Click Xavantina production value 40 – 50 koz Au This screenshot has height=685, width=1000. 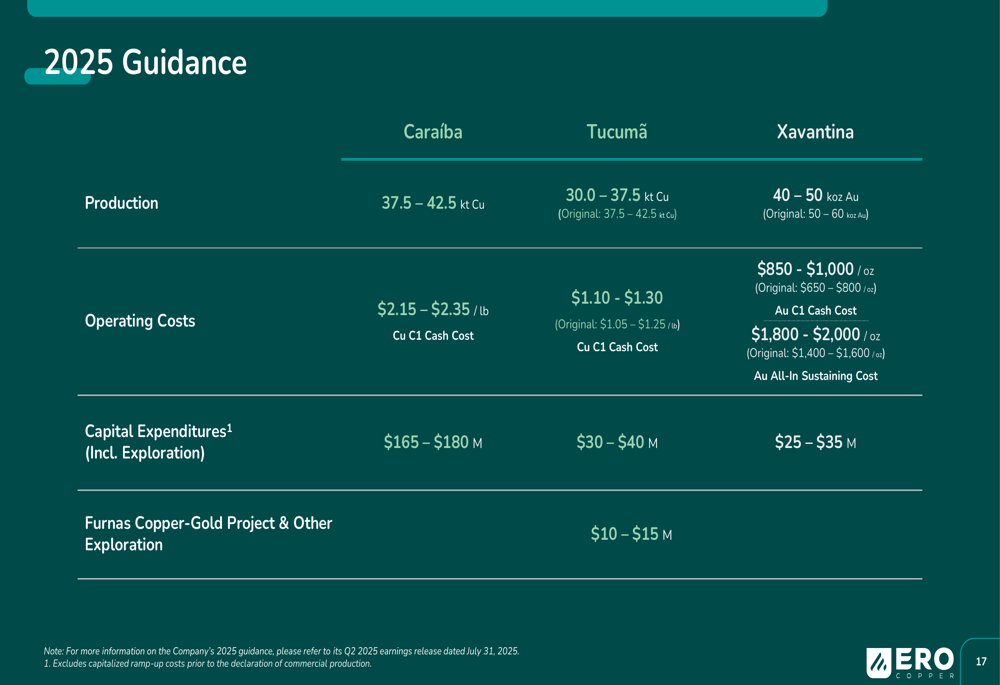click(816, 195)
